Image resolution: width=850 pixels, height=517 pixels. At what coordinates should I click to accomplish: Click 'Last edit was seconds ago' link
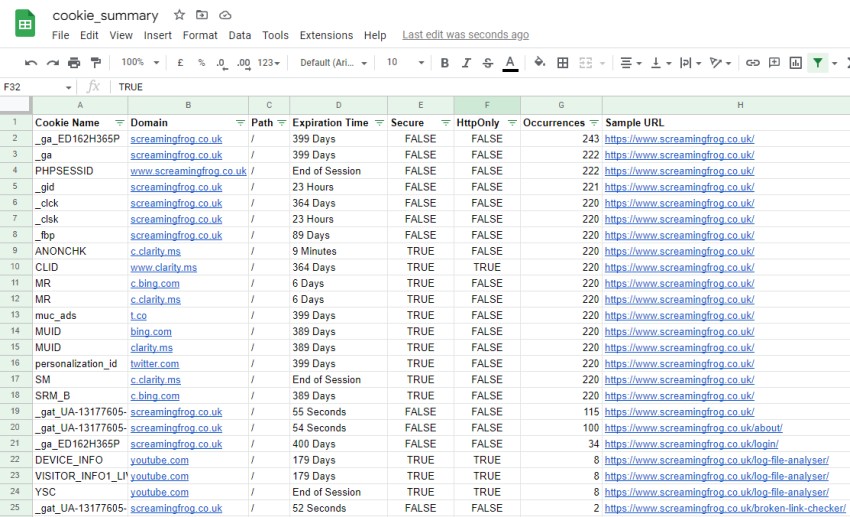pyautogui.click(x=465, y=35)
